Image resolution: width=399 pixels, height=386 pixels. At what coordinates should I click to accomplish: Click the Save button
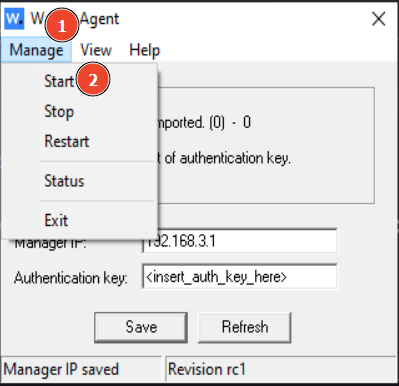(x=141, y=327)
